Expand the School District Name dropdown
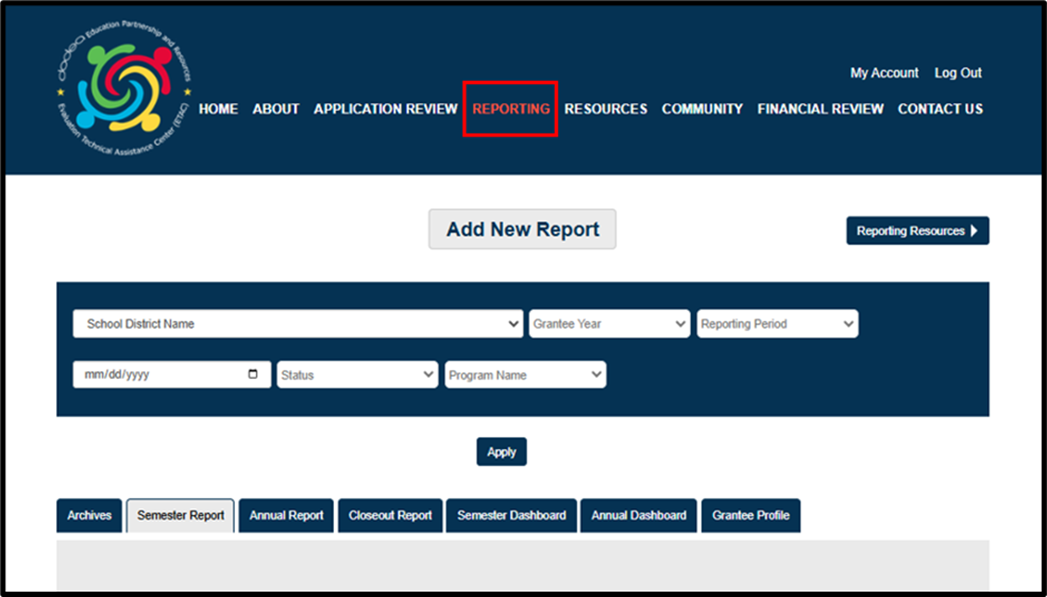 [297, 324]
